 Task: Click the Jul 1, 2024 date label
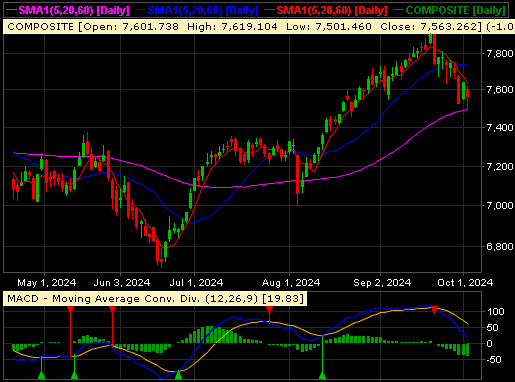196,283
